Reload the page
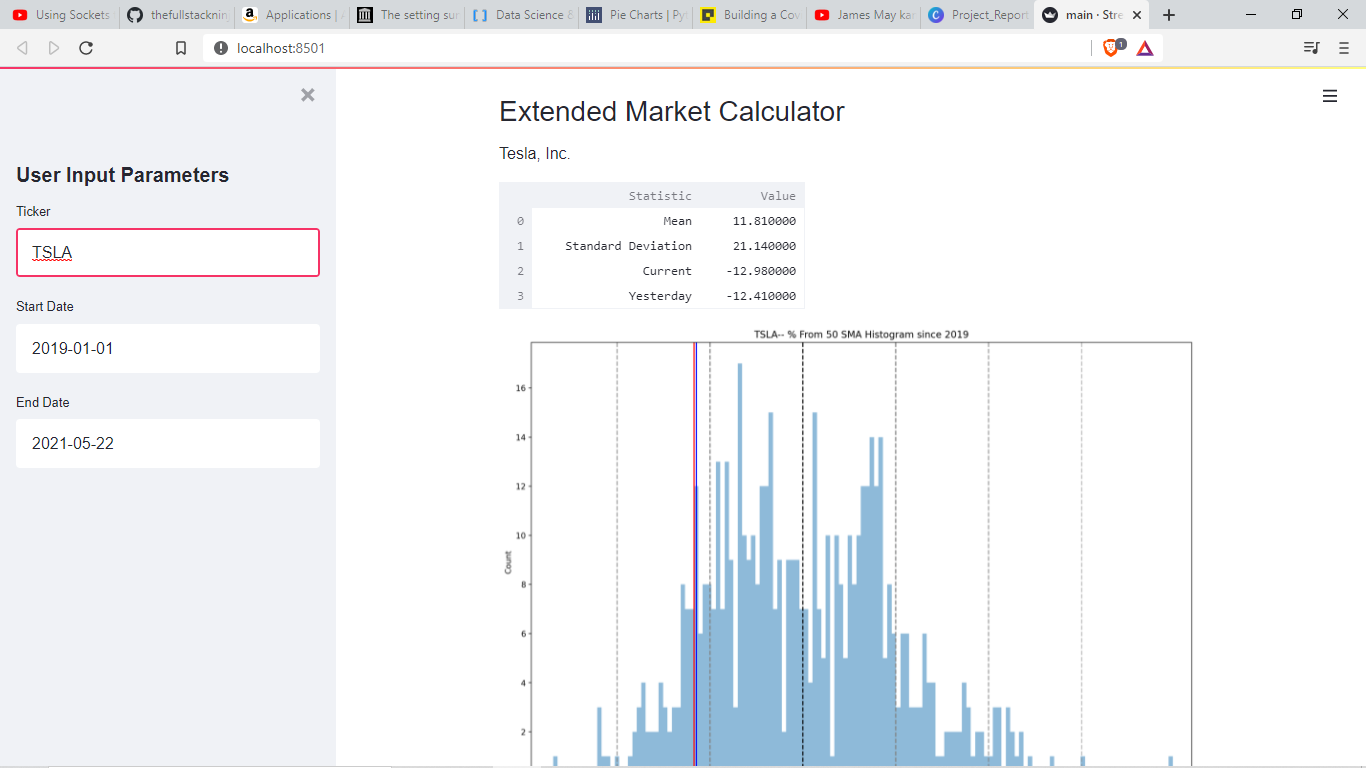The width and height of the screenshot is (1366, 768). tap(86, 48)
